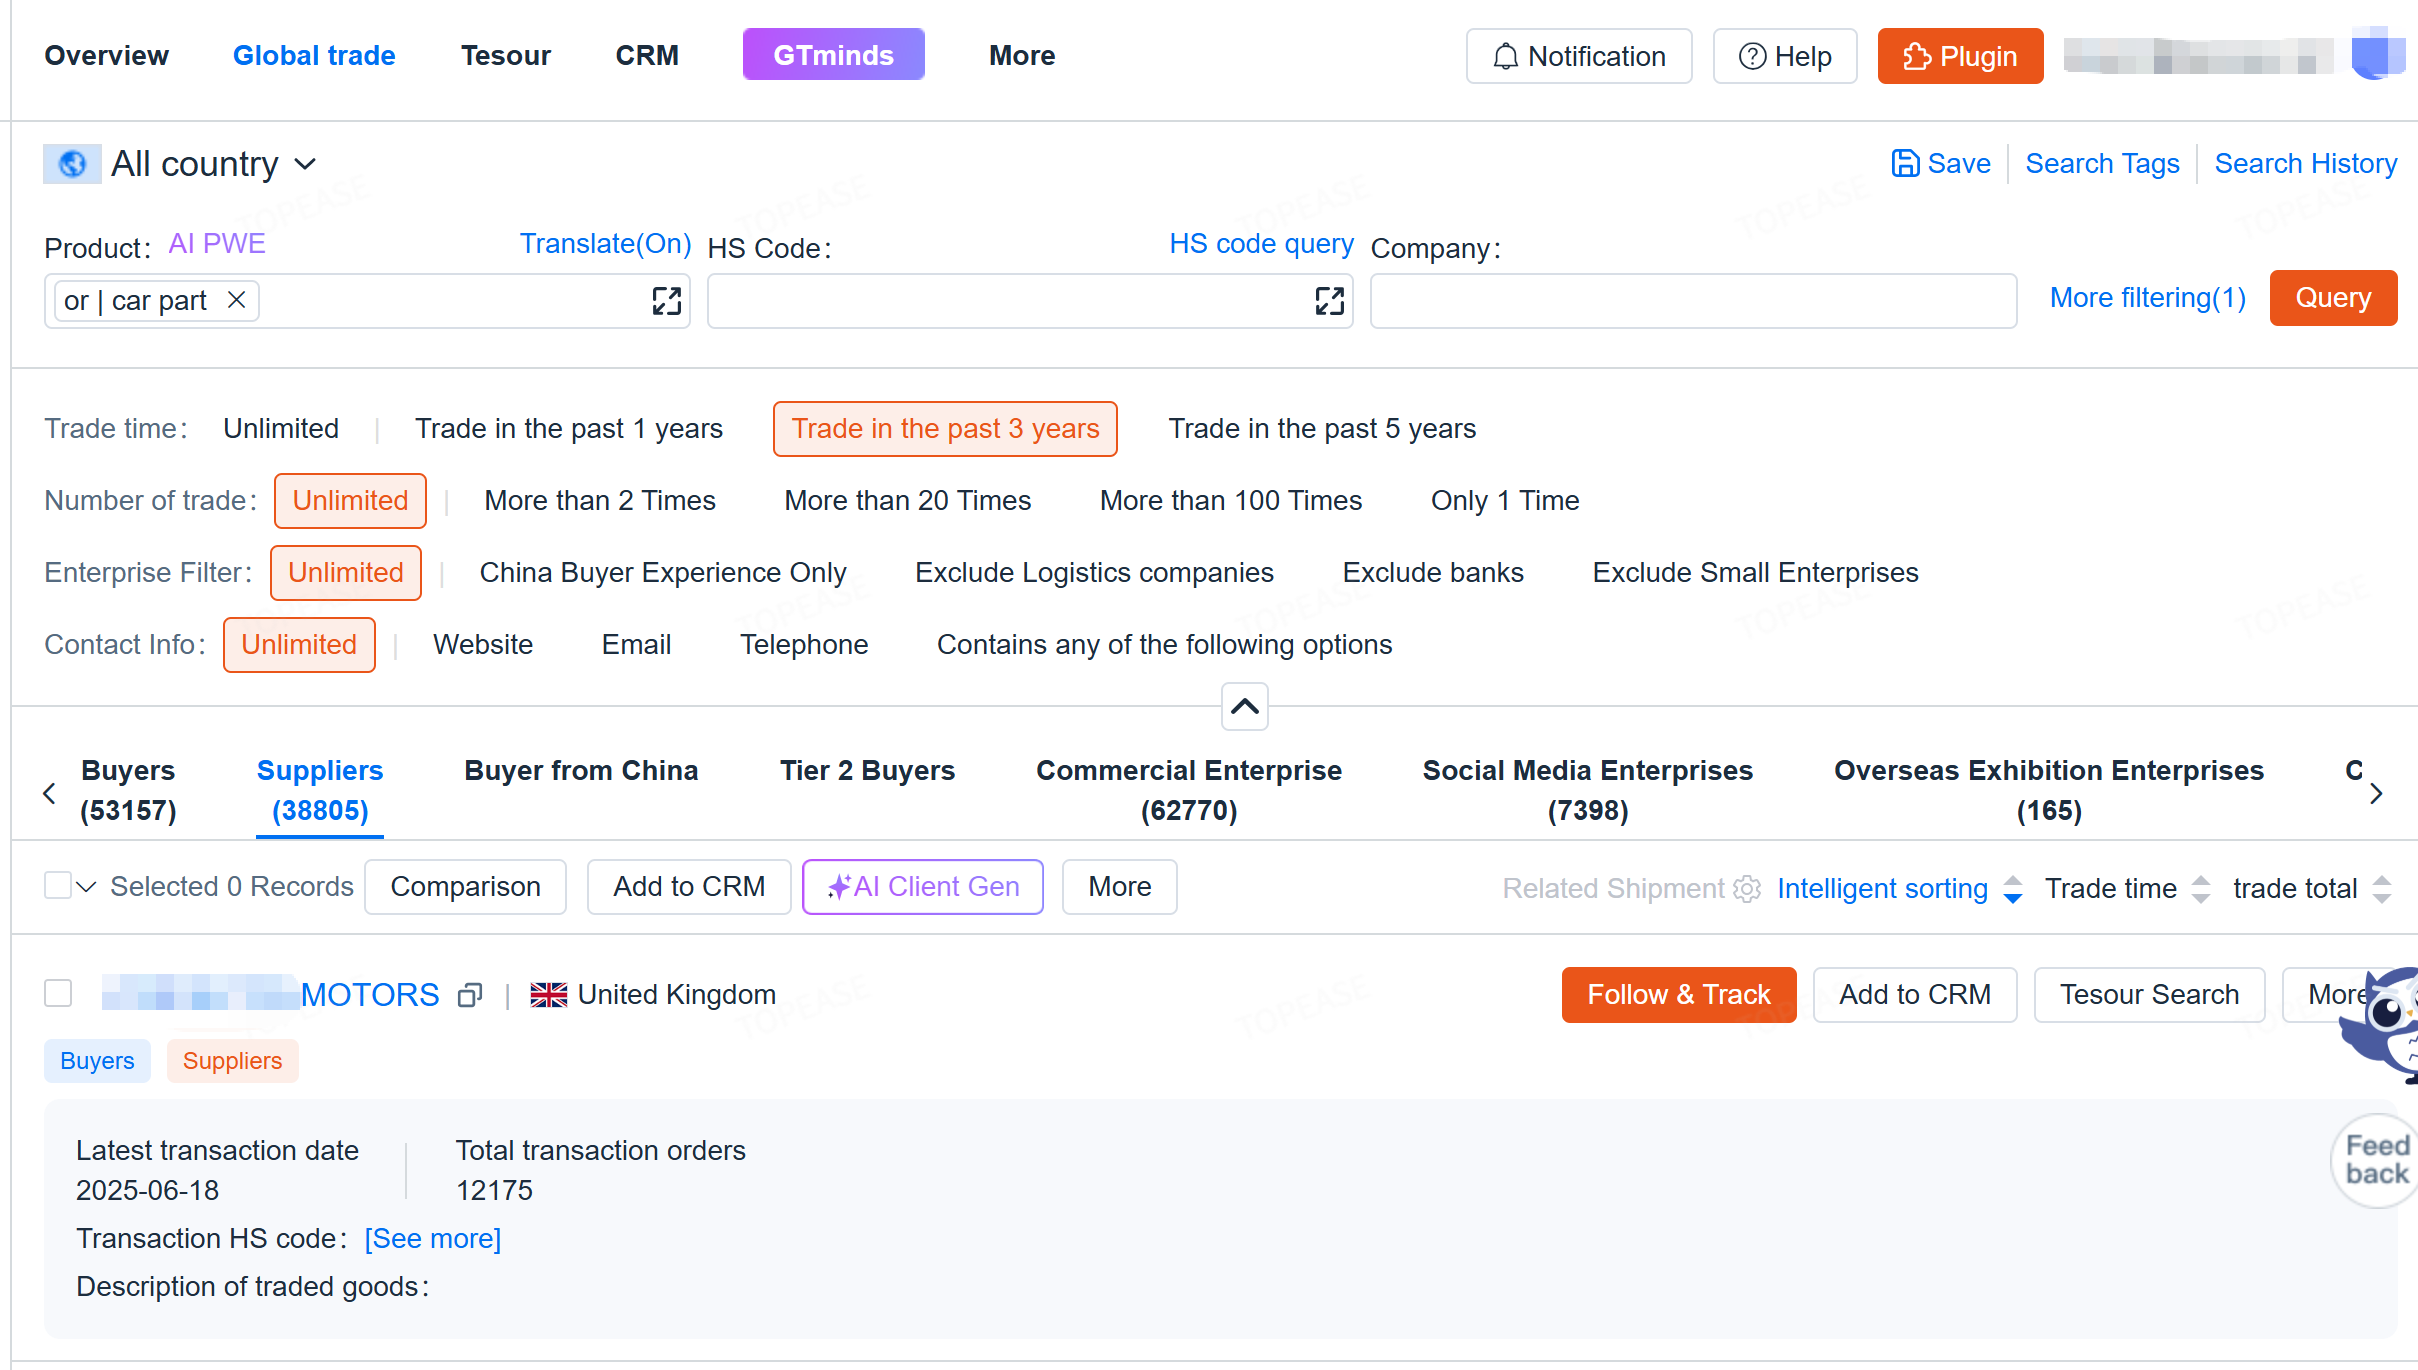Open the selection dropdown arrow beside checkbox

coord(86,886)
